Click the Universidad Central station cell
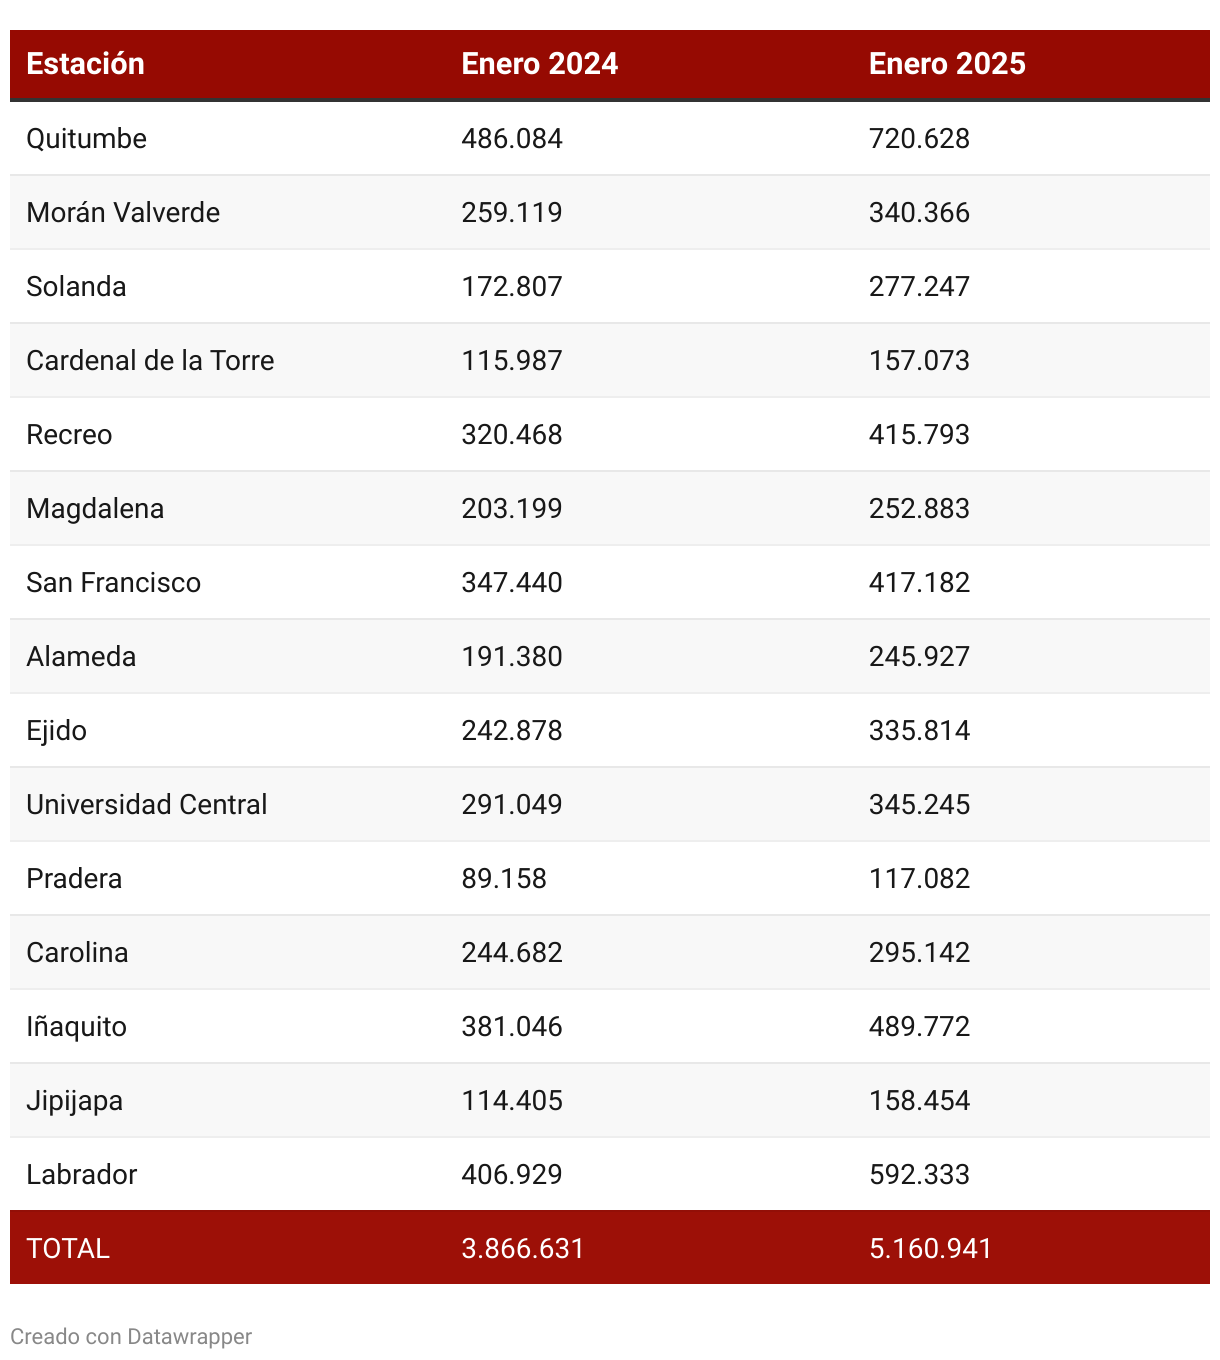The image size is (1220, 1360). (x=147, y=804)
